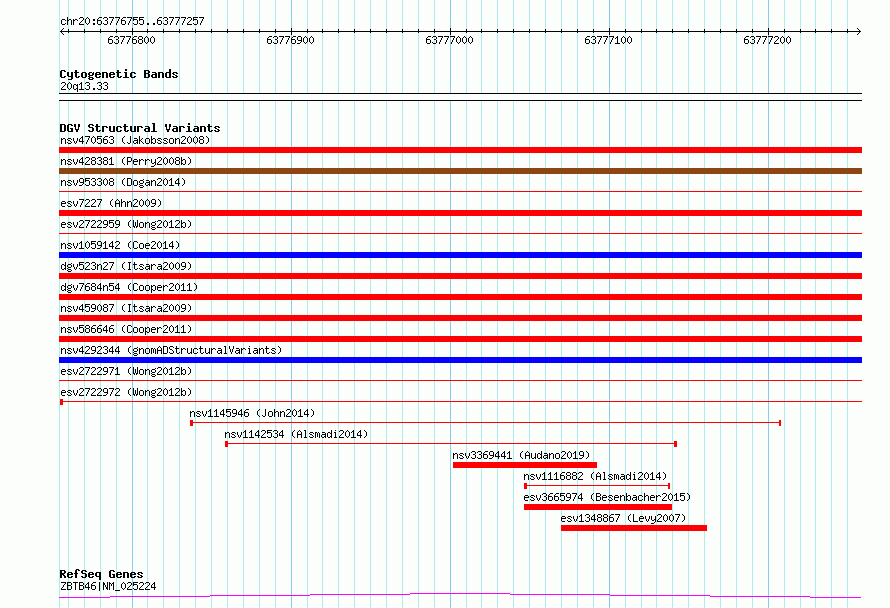Click the 63777200 ruler position
890x608 pixels.
click(767, 40)
